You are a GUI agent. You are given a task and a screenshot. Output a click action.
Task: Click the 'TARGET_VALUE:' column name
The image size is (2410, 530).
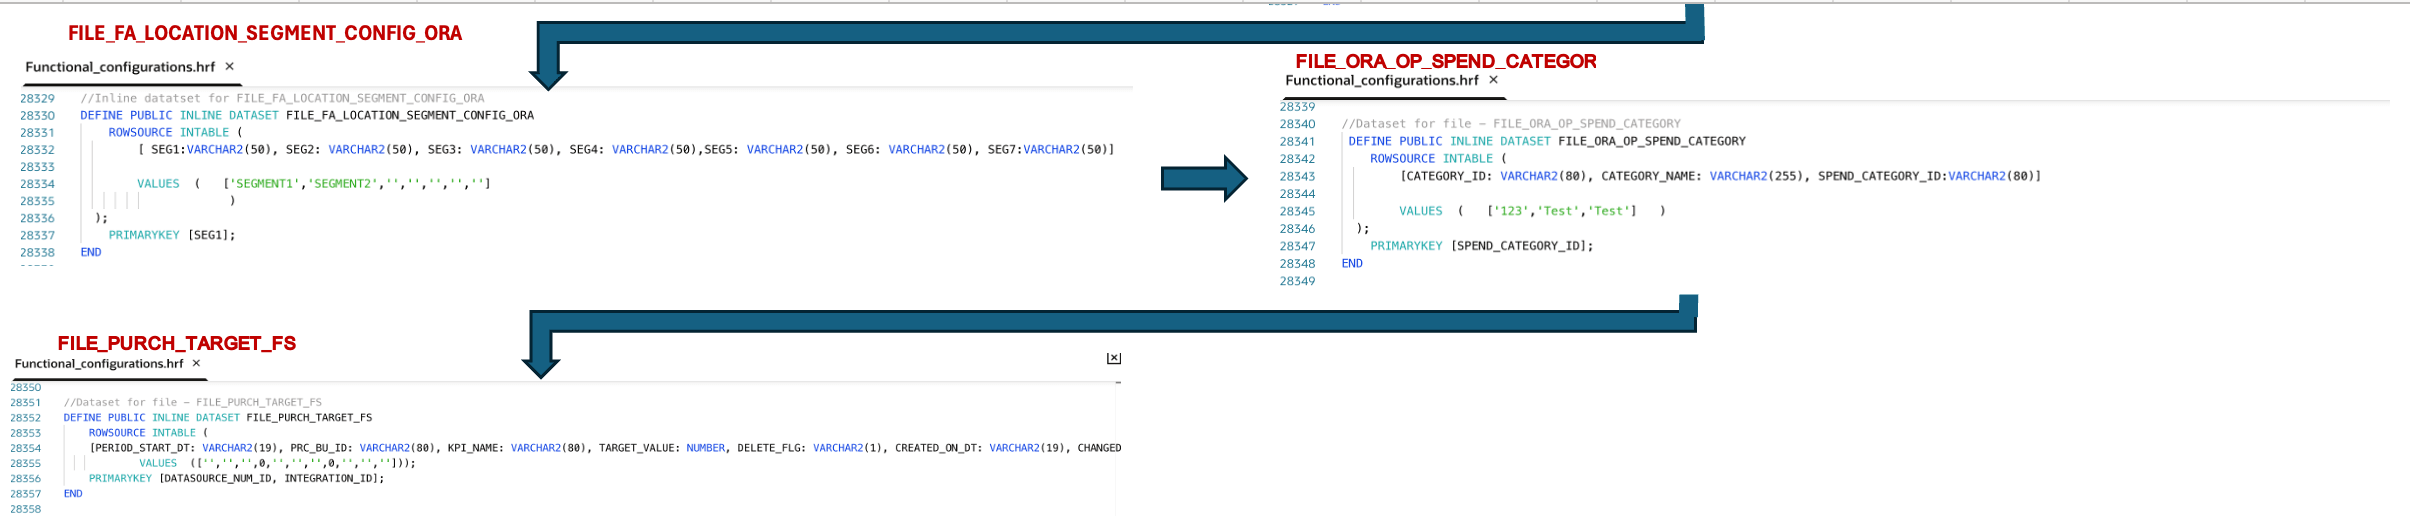point(639,448)
